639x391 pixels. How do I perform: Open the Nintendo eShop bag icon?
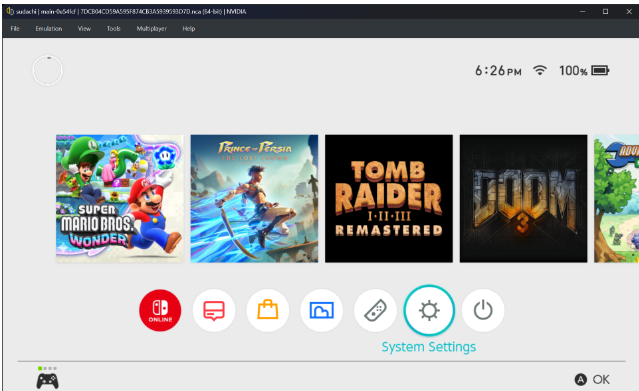point(268,310)
